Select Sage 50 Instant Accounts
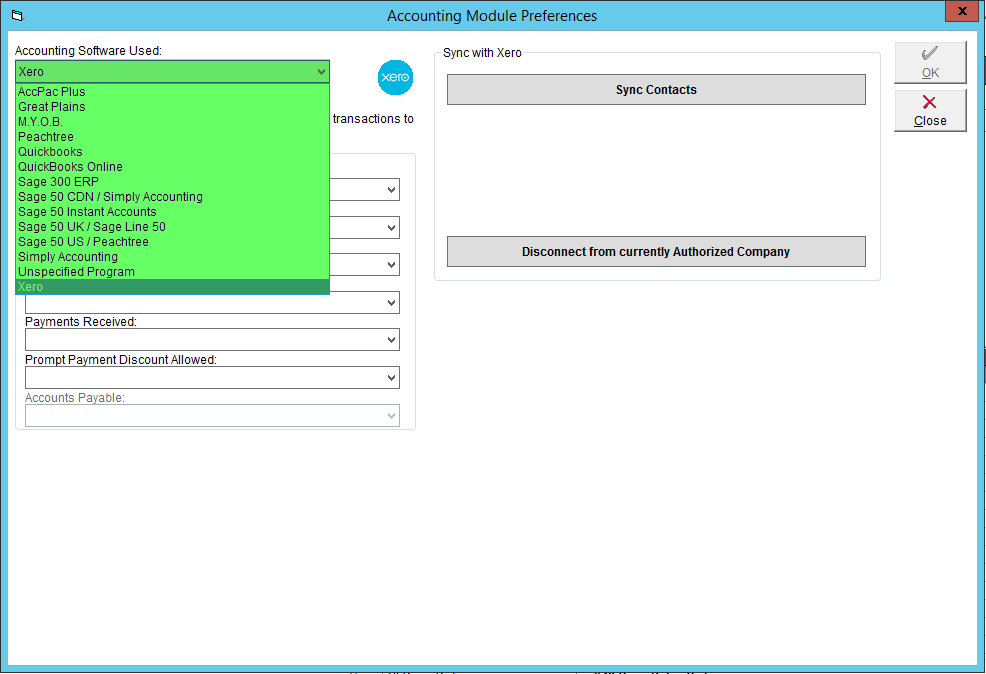This screenshot has width=986, height=674. click(172, 212)
